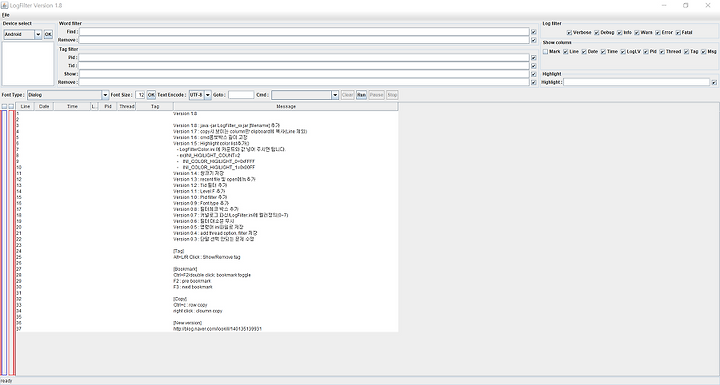Image resolution: width=720 pixels, height=385 pixels.
Task: Uncheck the LogLV show column checkbox
Action: point(623,52)
